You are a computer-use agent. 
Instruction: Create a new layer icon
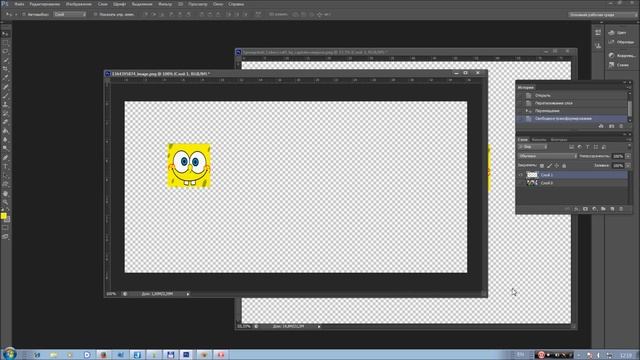tap(612, 209)
